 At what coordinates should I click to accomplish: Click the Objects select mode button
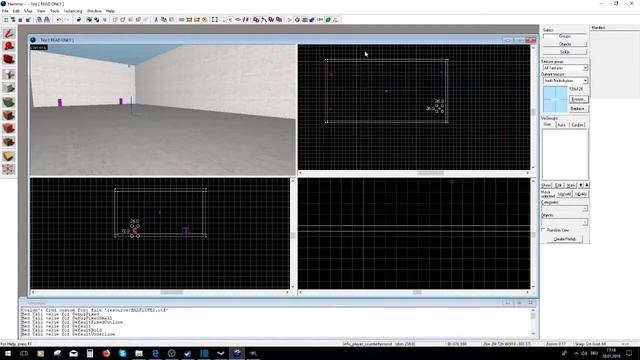[x=565, y=44]
